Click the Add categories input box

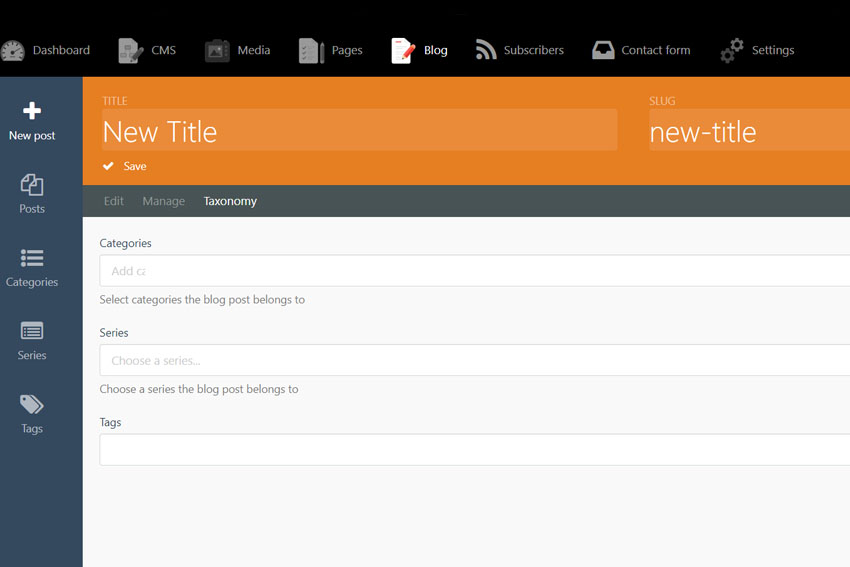(475, 270)
